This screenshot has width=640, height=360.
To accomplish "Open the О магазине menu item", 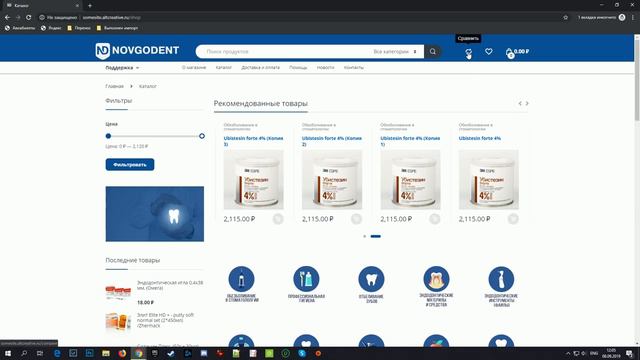I will pos(194,68).
